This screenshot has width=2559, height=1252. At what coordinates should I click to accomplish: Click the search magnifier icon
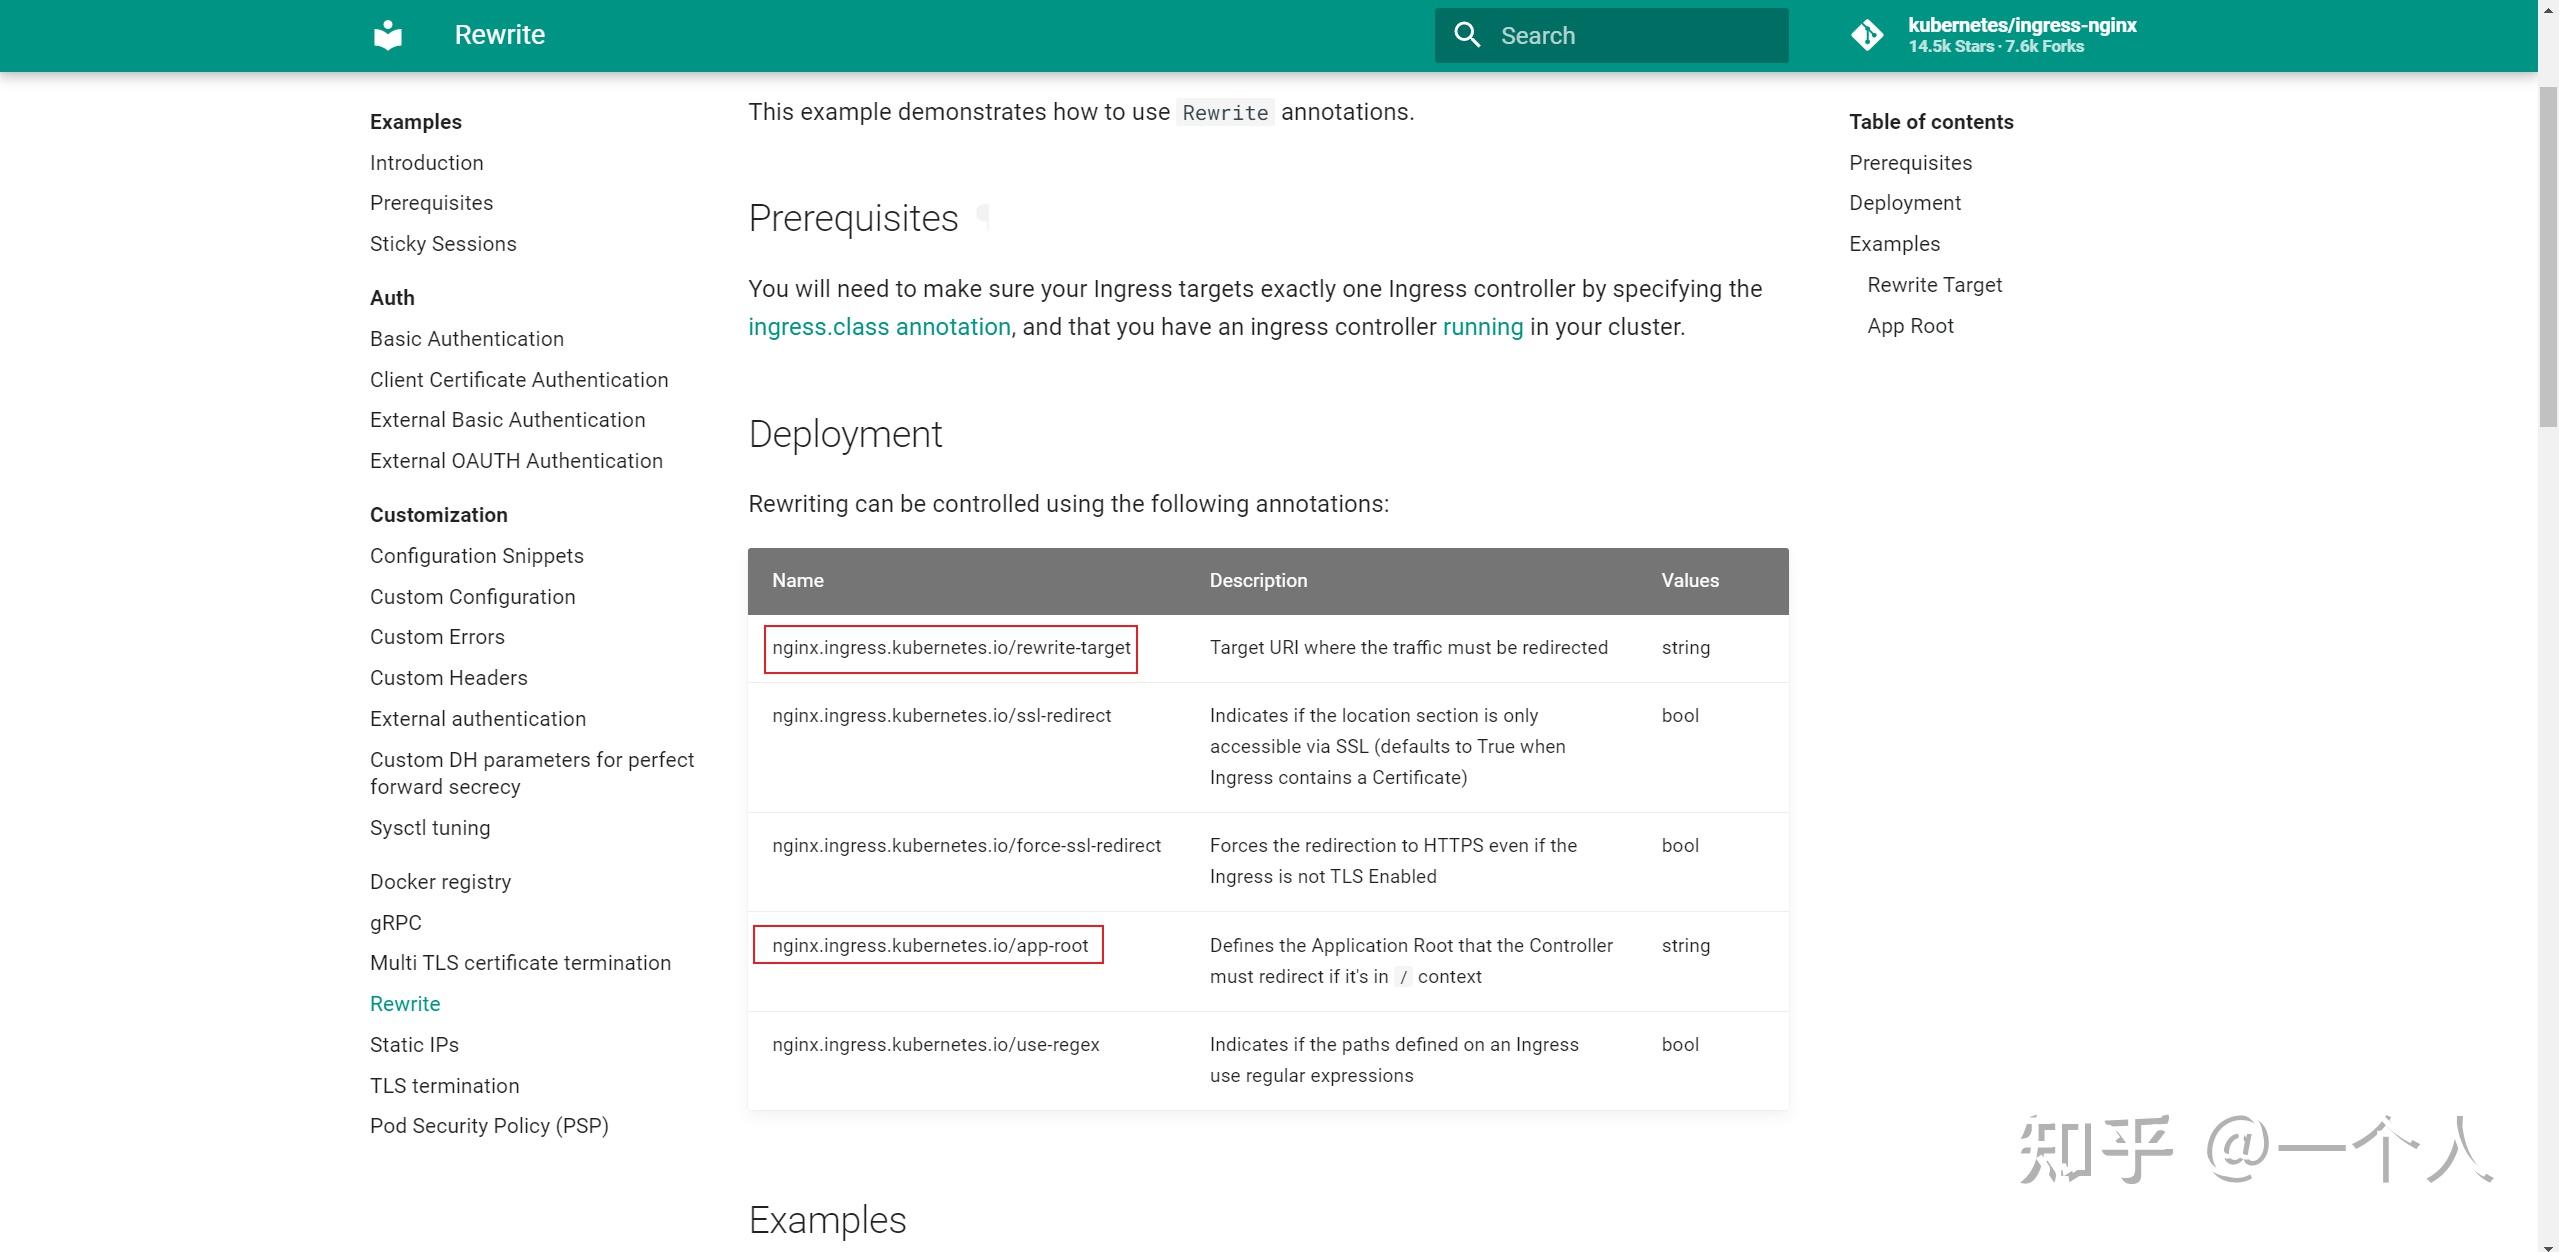coord(1468,34)
